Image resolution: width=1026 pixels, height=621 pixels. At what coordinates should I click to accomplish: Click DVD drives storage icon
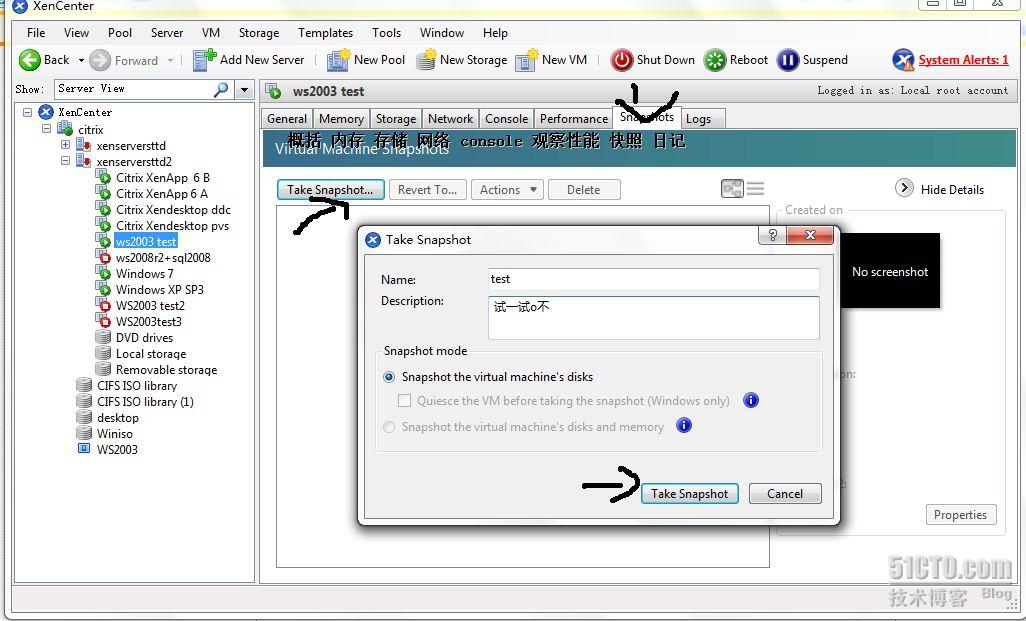click(103, 337)
